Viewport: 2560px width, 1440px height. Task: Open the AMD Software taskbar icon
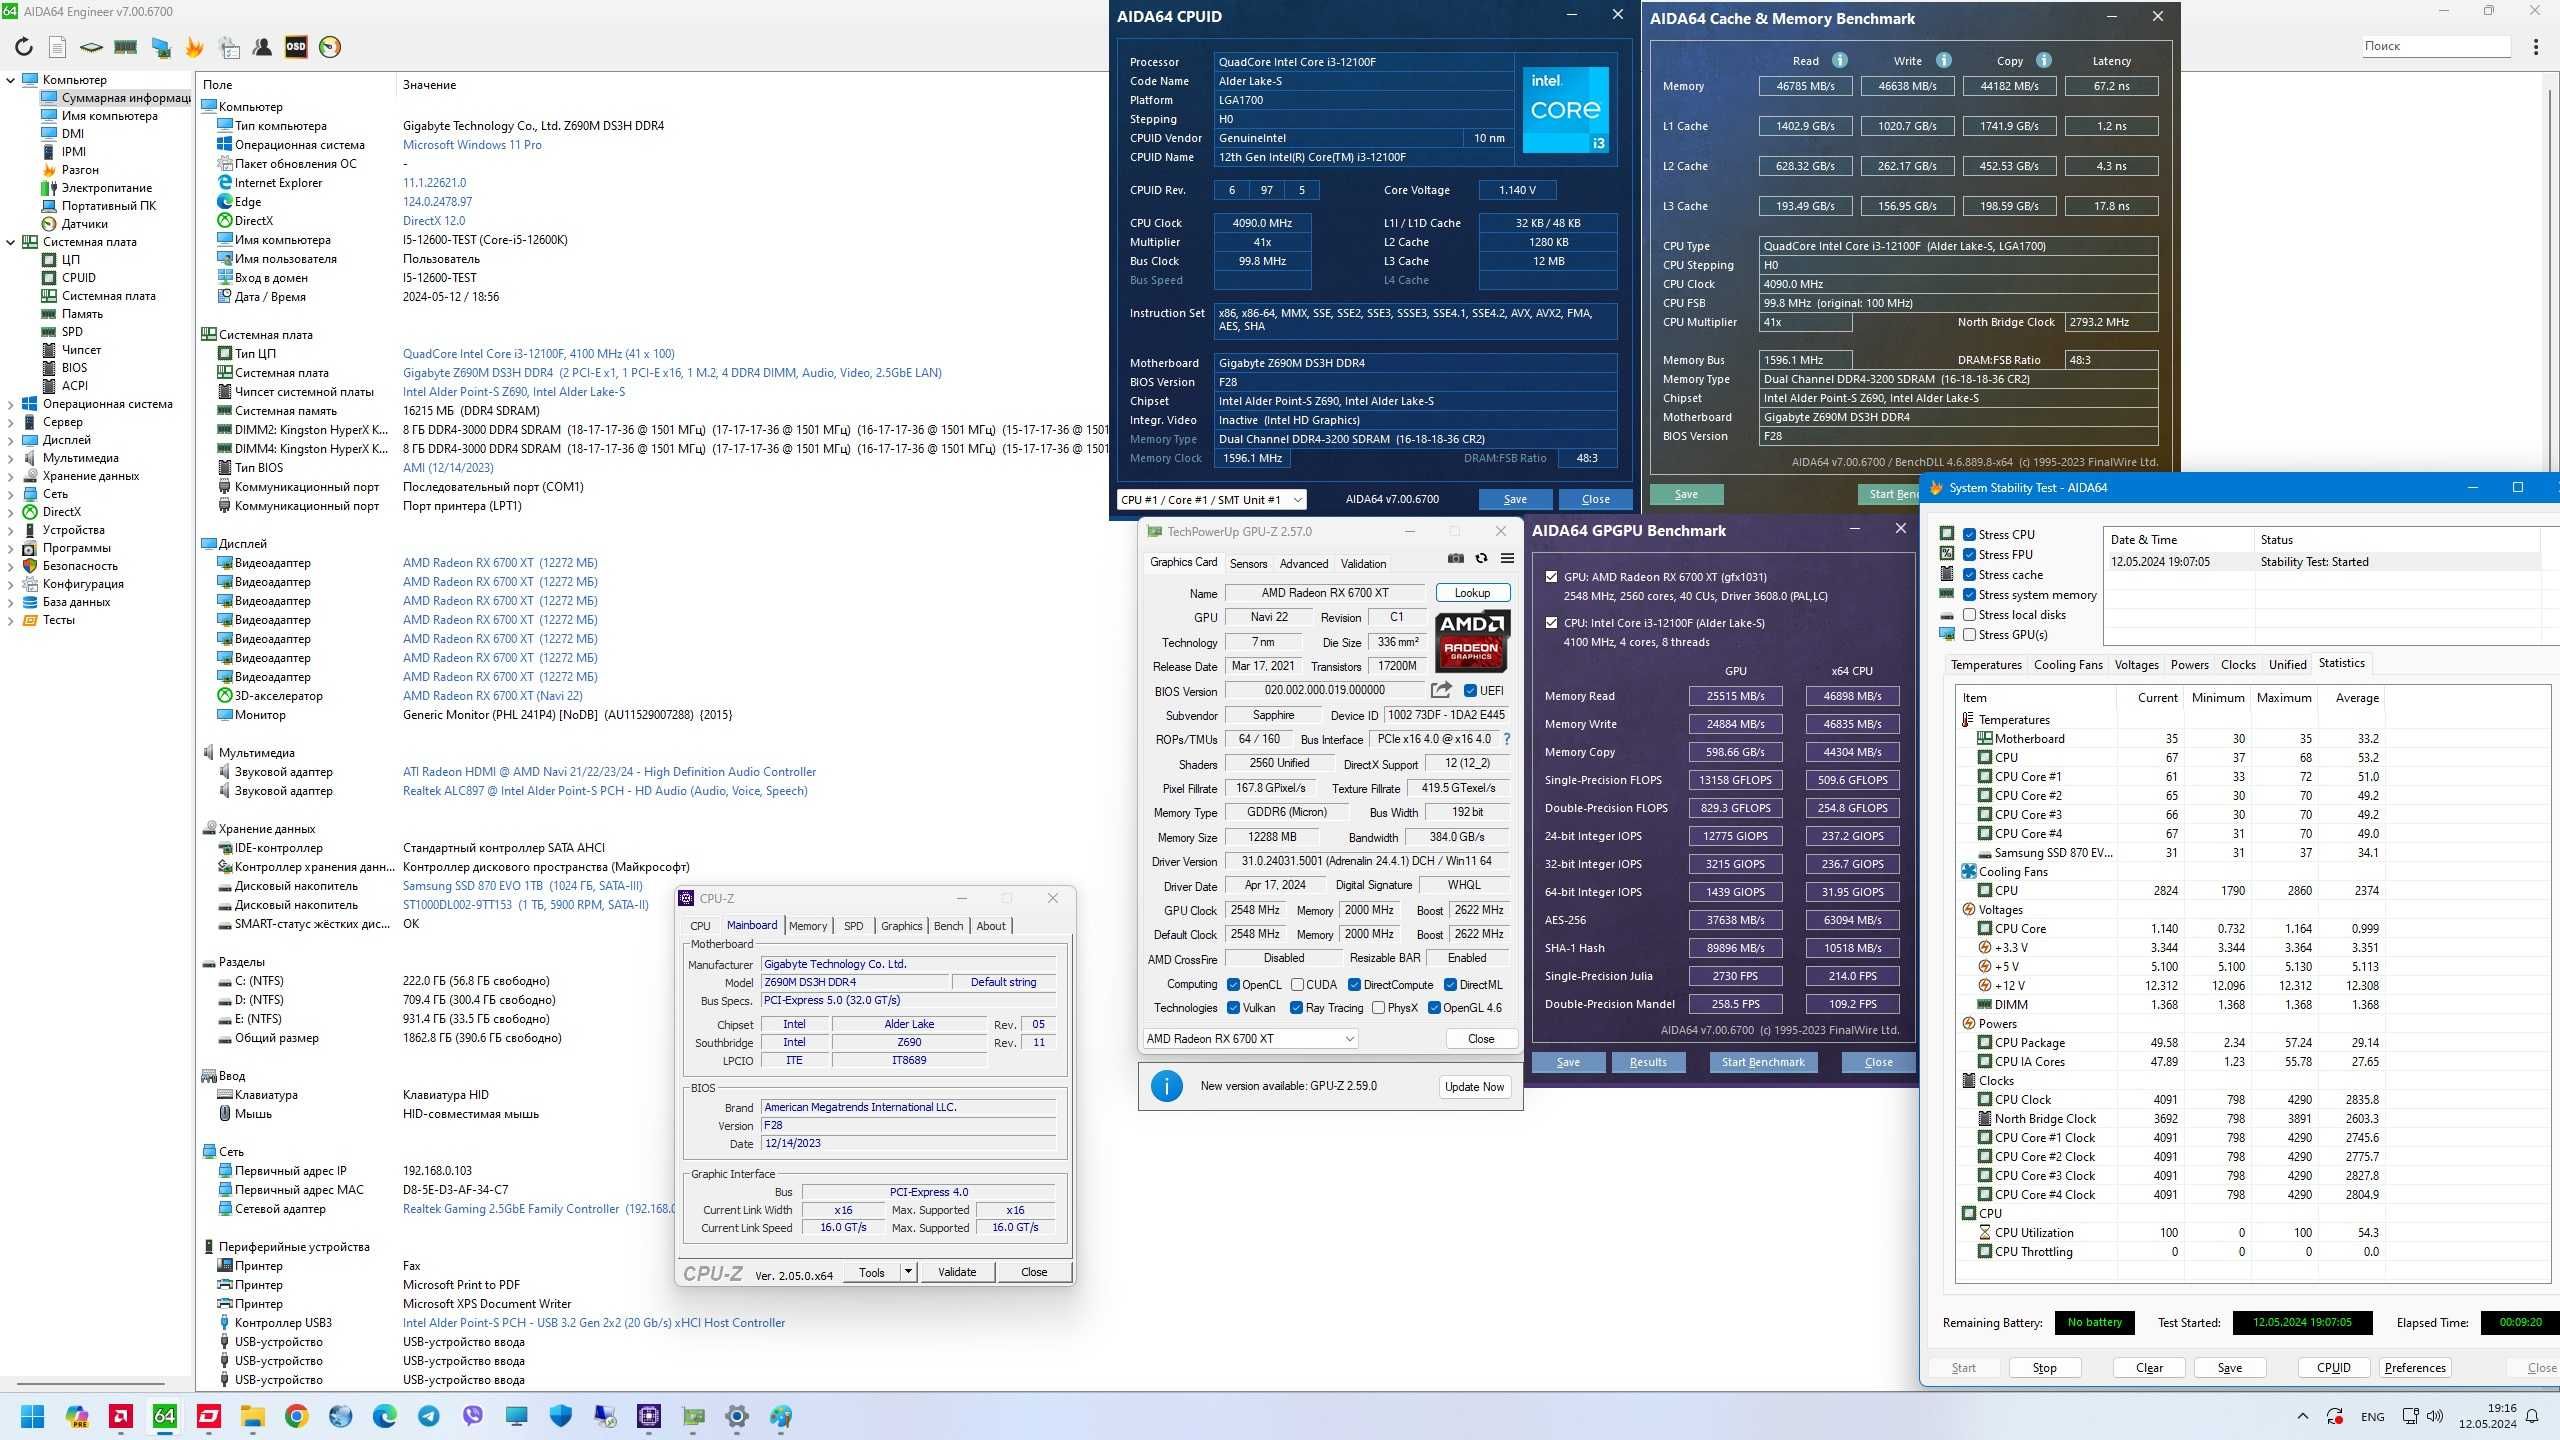coord(121,1416)
